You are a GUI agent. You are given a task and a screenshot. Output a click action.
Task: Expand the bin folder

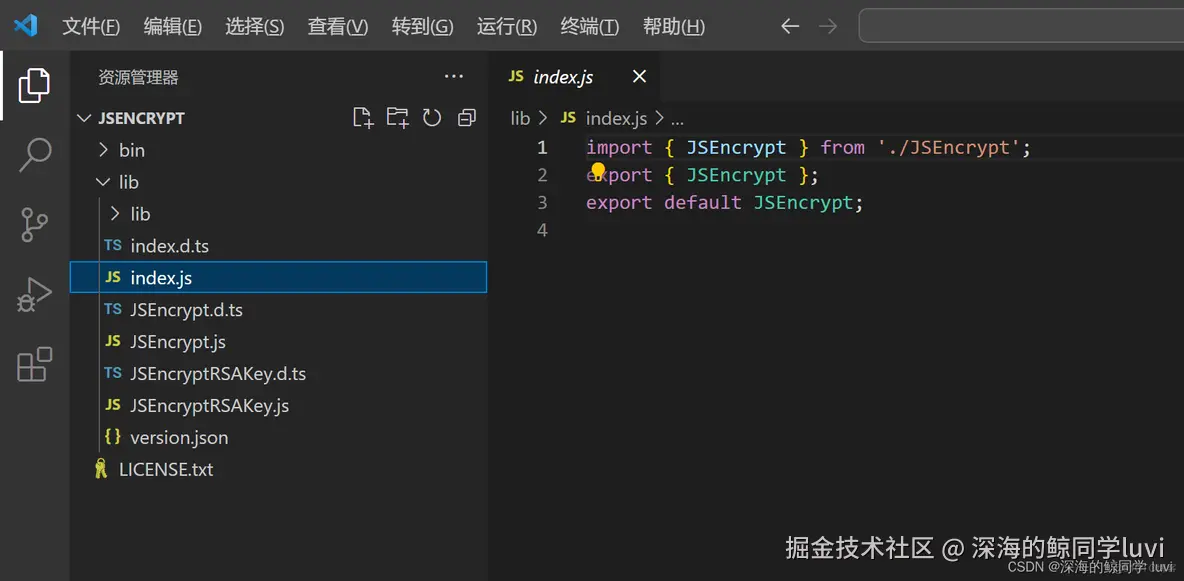(x=103, y=150)
